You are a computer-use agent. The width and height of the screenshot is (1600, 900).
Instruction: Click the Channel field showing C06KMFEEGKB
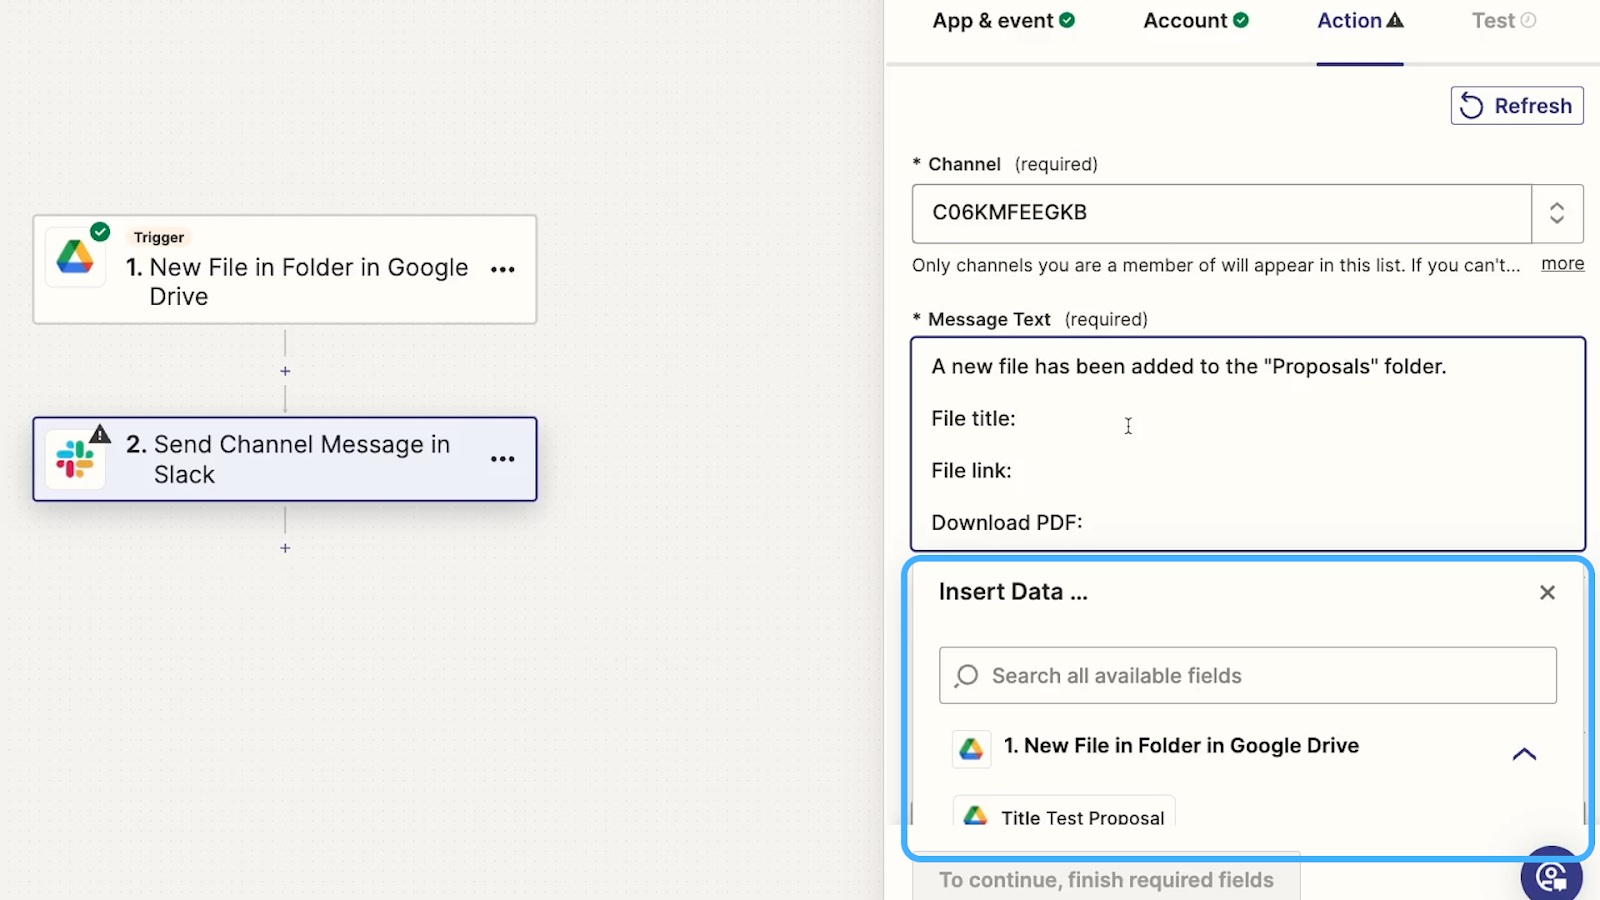[x=1221, y=213]
